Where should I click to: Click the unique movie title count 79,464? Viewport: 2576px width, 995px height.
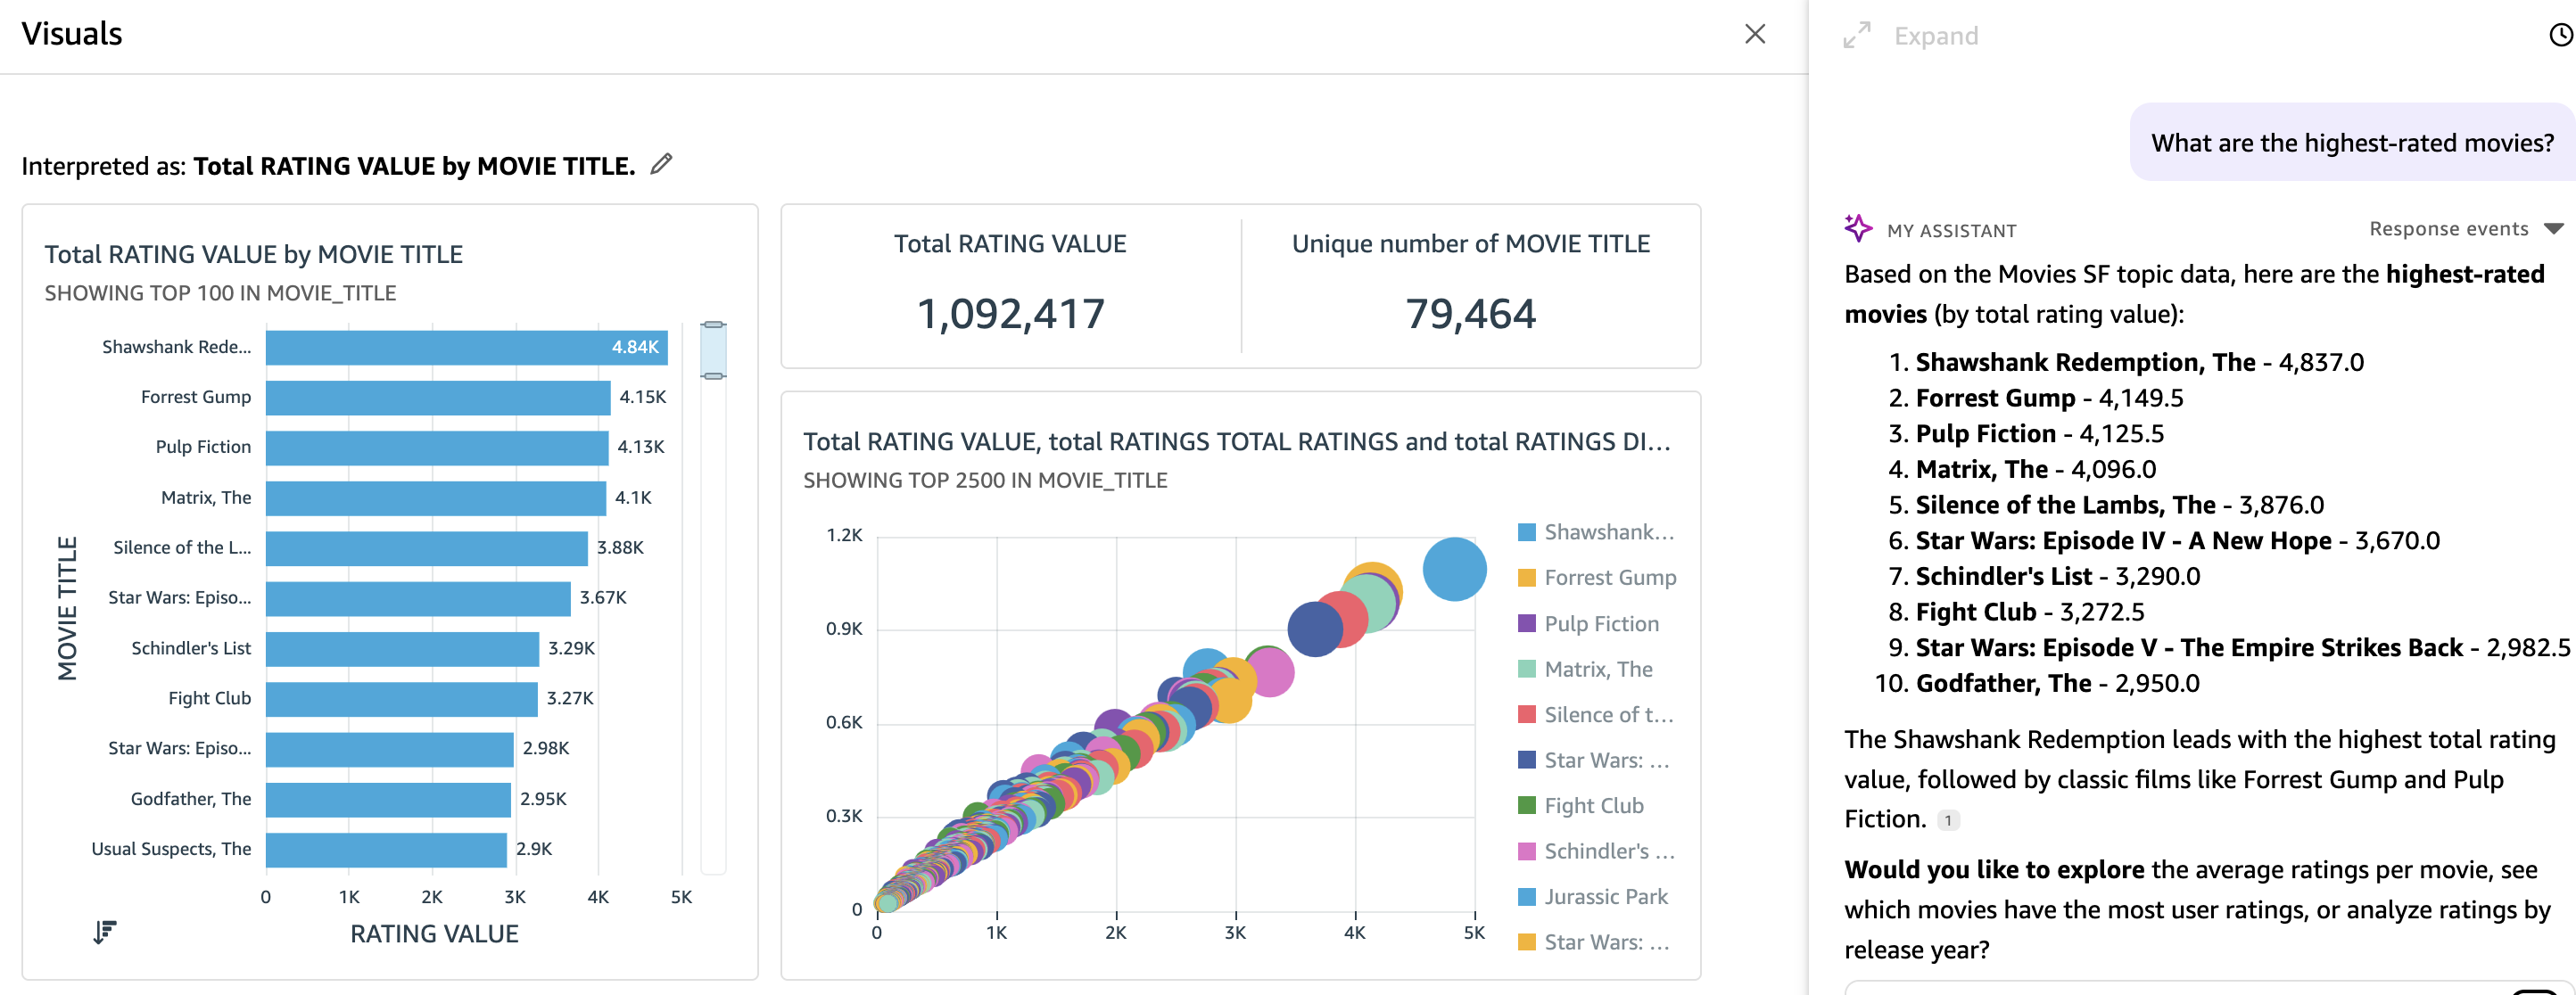(1470, 314)
